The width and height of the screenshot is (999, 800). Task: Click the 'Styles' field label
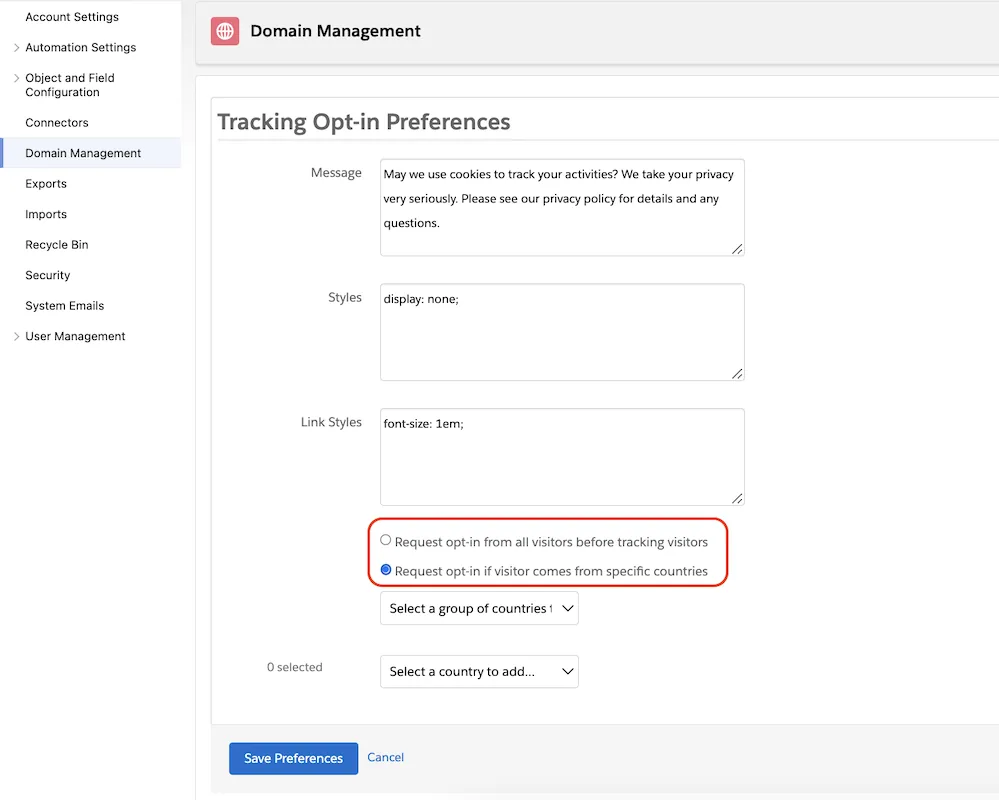[345, 298]
